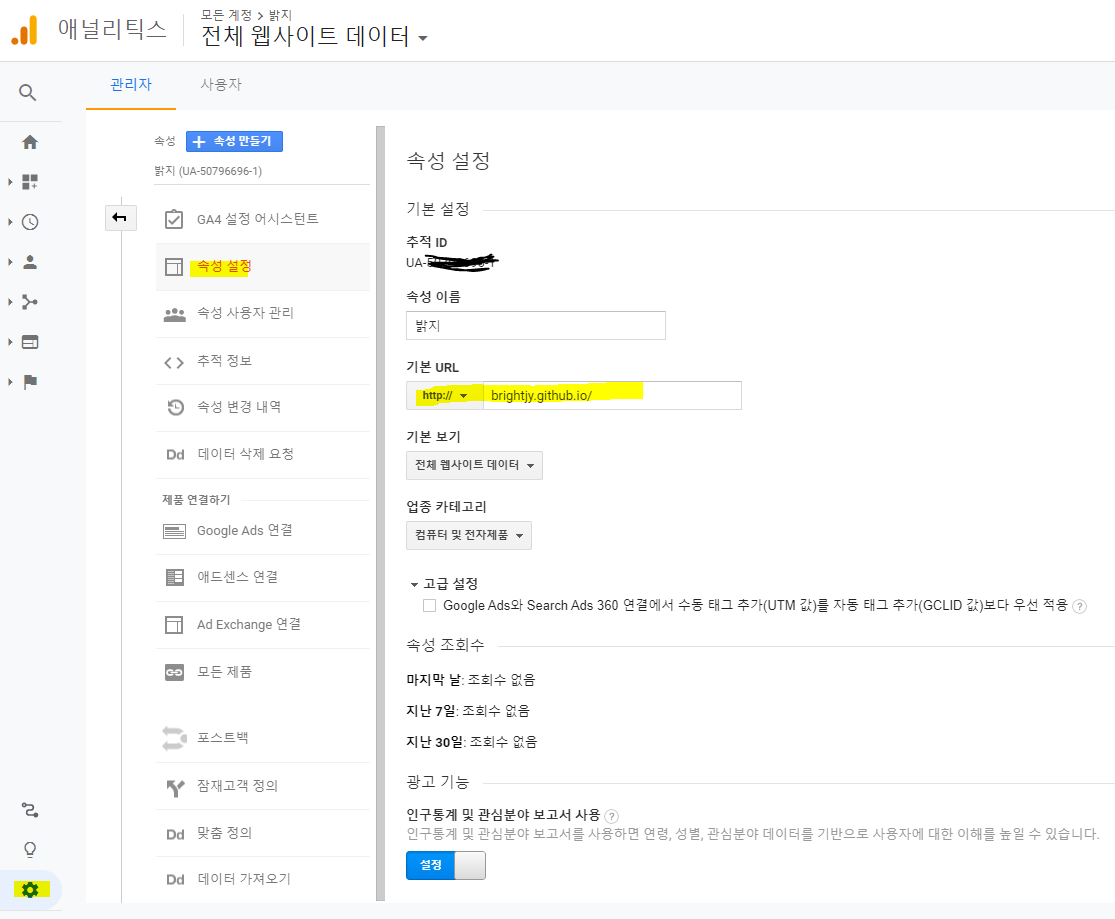Check the manual tagging UTM override checkbox

pos(430,605)
